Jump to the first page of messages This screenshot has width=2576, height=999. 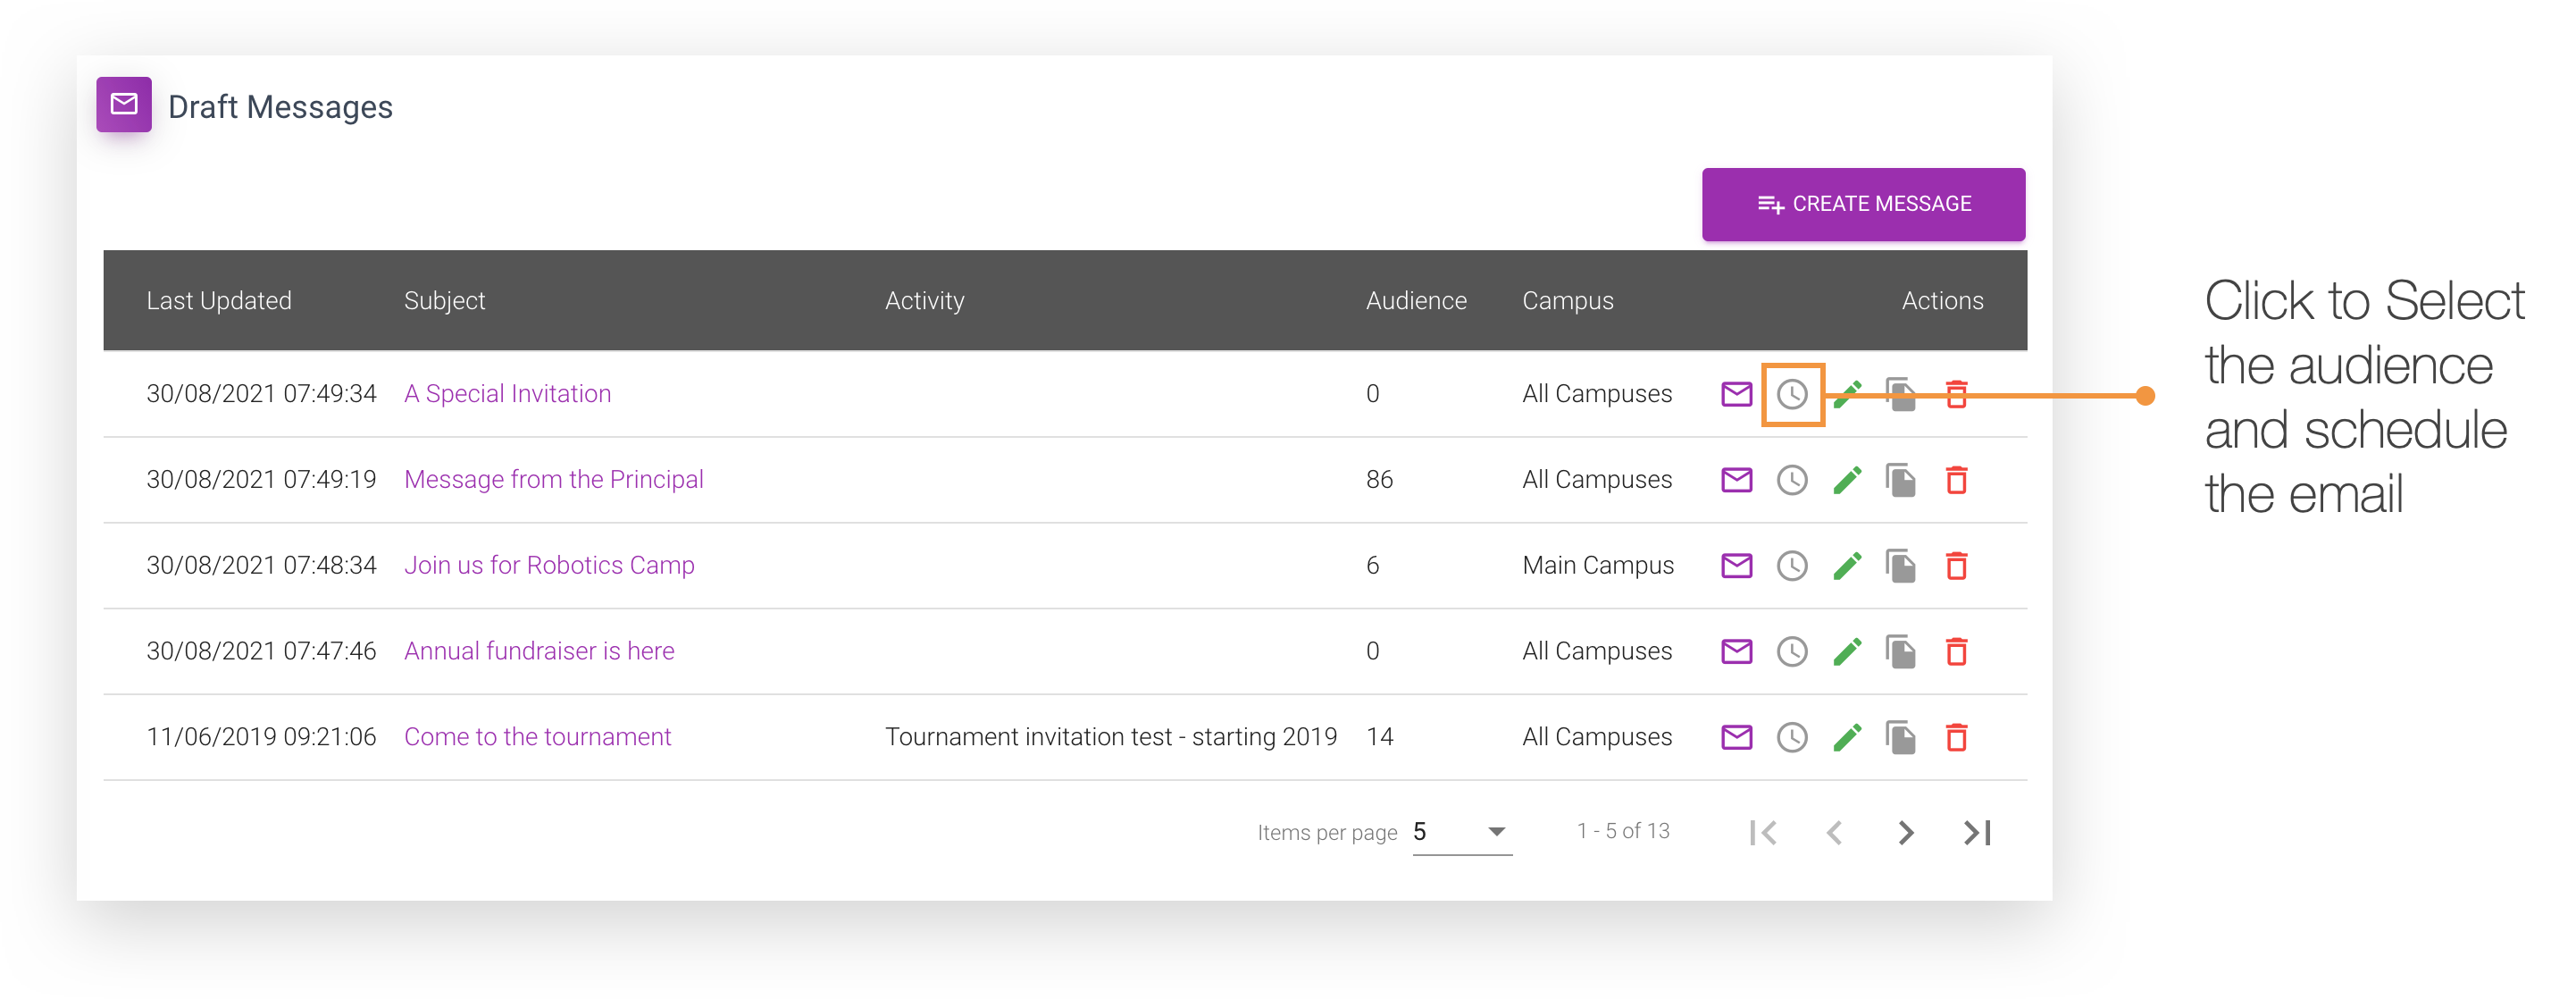pos(1764,831)
